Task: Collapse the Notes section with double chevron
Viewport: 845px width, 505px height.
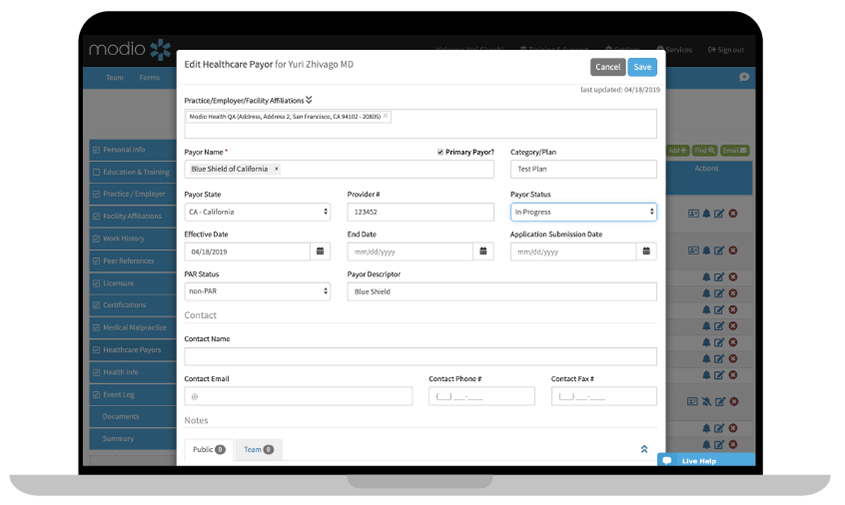Action: point(644,449)
